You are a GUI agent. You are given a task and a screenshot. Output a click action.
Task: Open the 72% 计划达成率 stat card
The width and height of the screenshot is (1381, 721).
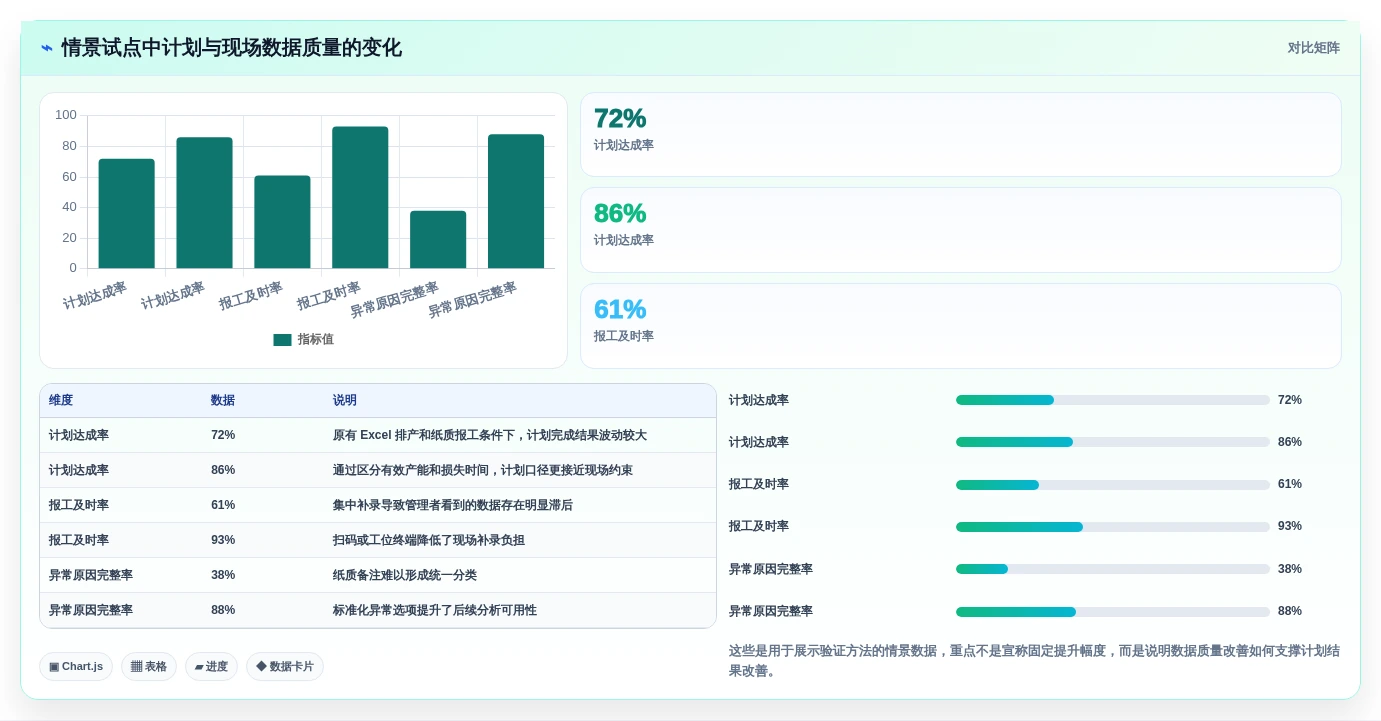coord(961,135)
